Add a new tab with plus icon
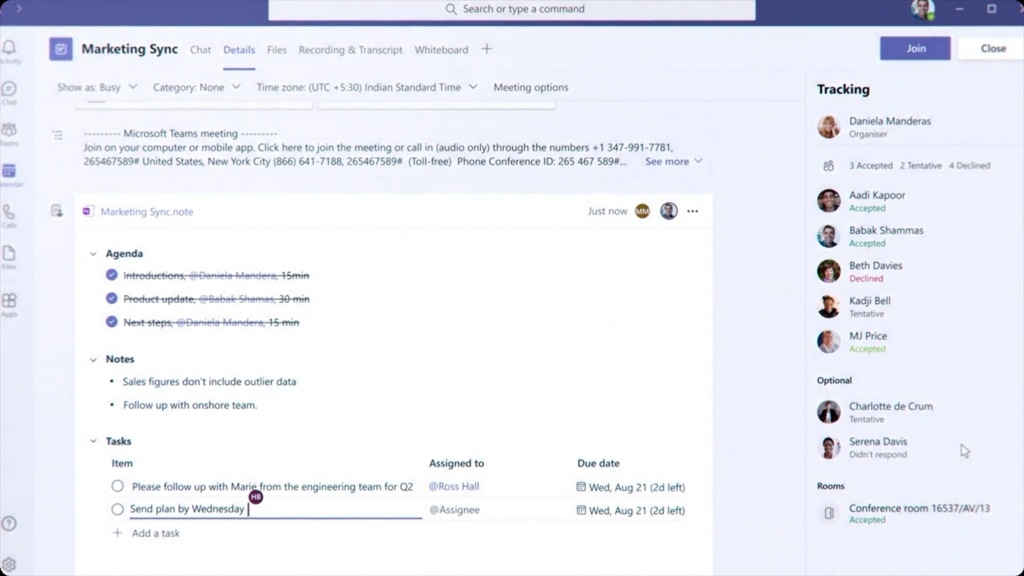This screenshot has height=576, width=1024. (487, 49)
